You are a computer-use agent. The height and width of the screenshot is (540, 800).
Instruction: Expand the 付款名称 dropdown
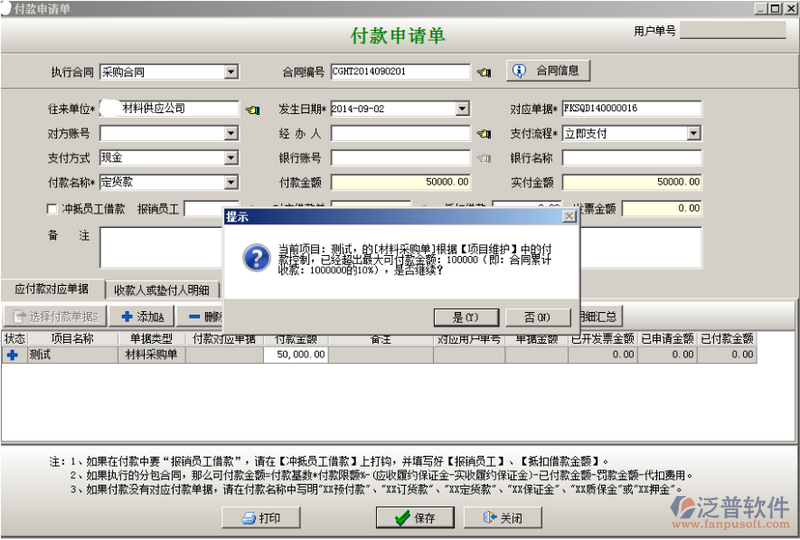pyautogui.click(x=231, y=182)
